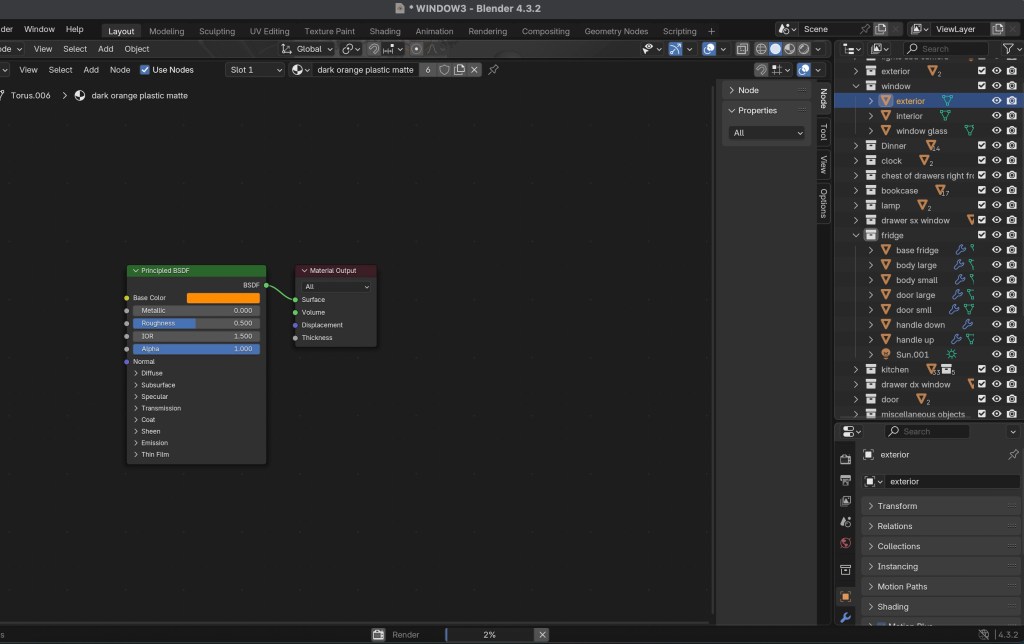The width and height of the screenshot is (1024, 644).
Task: Click Add in the node editor header
Action: [91, 70]
